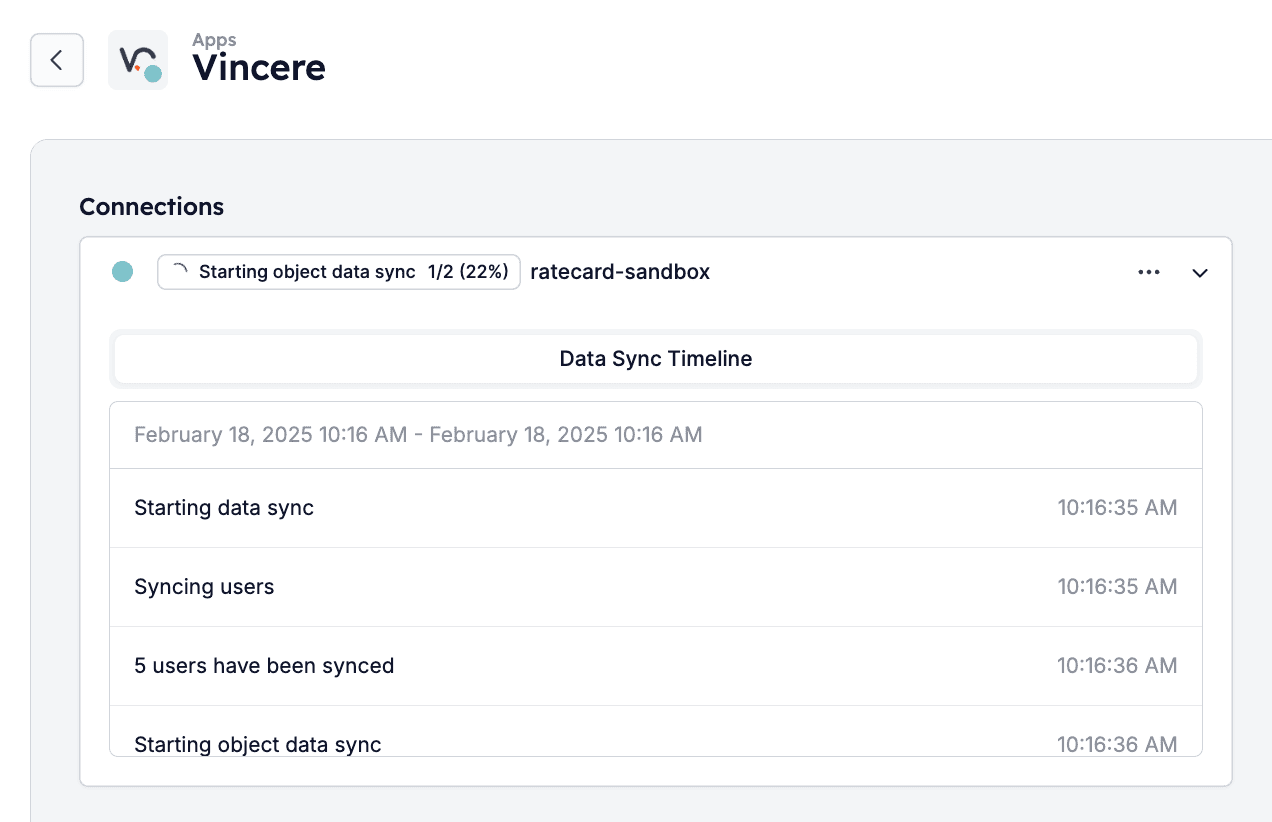Collapse the ratecard-sandbox connection chevron

click(1200, 273)
